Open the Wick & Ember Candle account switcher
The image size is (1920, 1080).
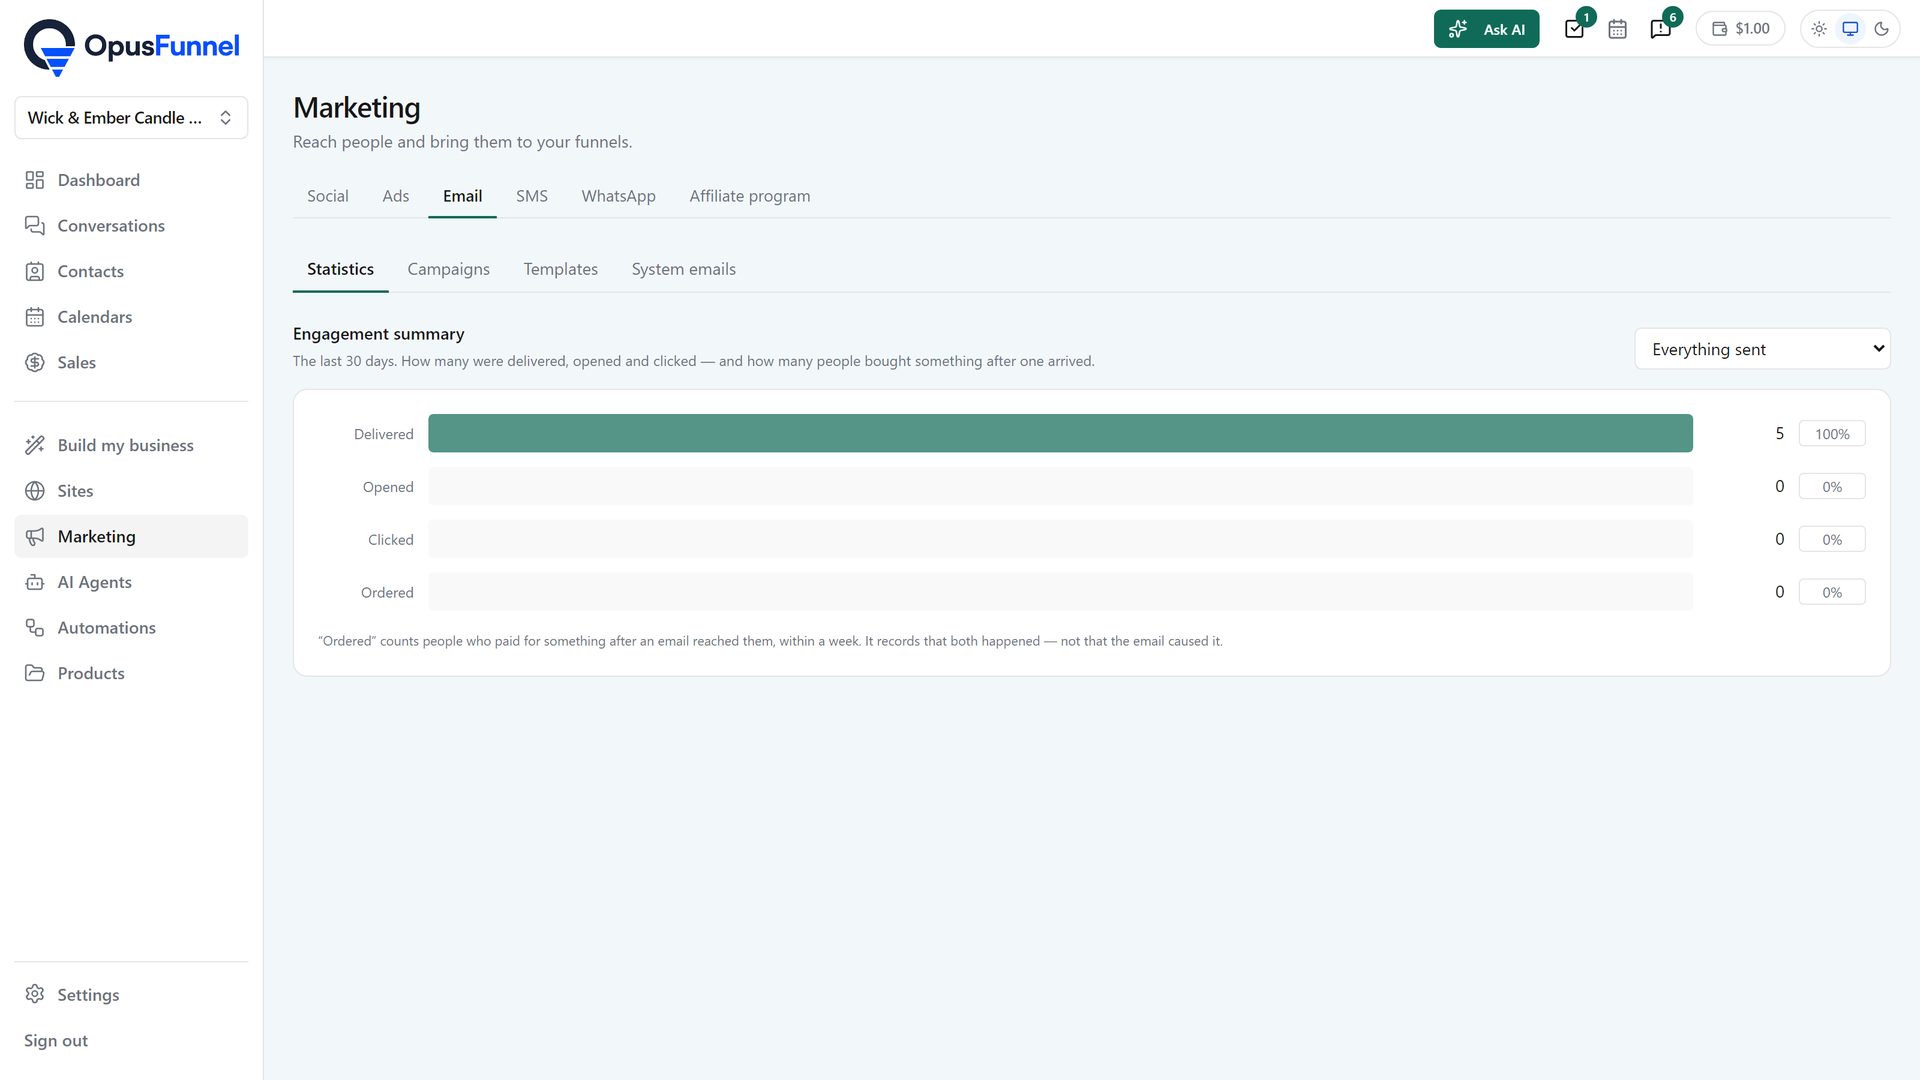click(131, 118)
